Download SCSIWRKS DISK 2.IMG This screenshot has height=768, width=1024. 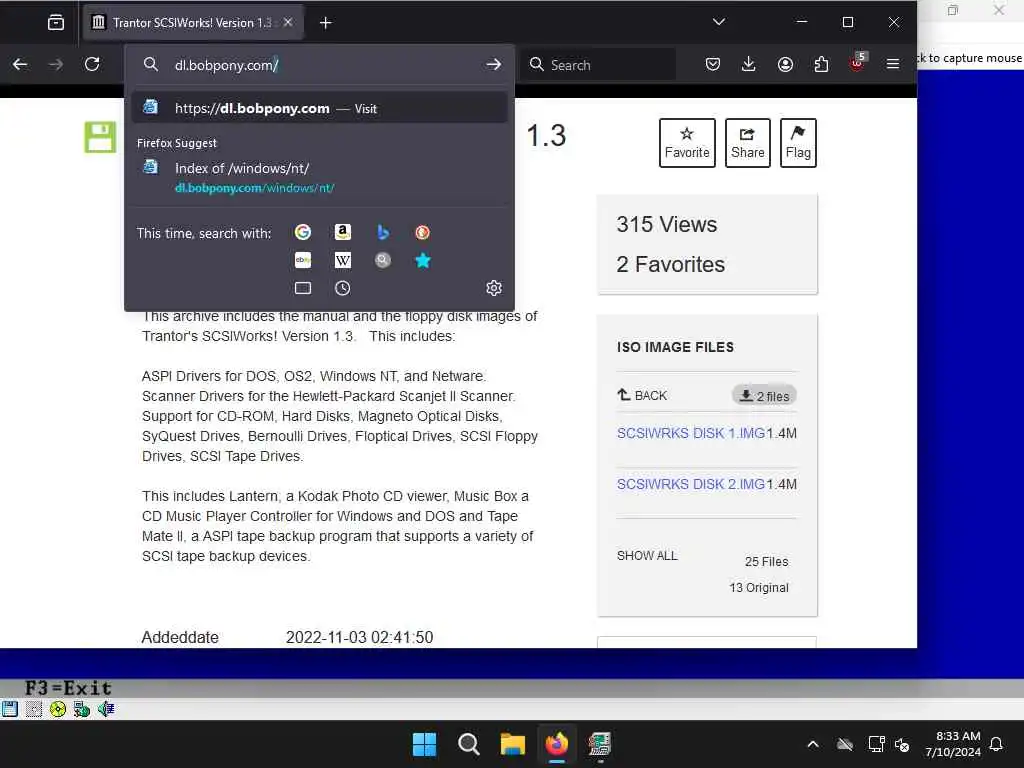tap(691, 484)
